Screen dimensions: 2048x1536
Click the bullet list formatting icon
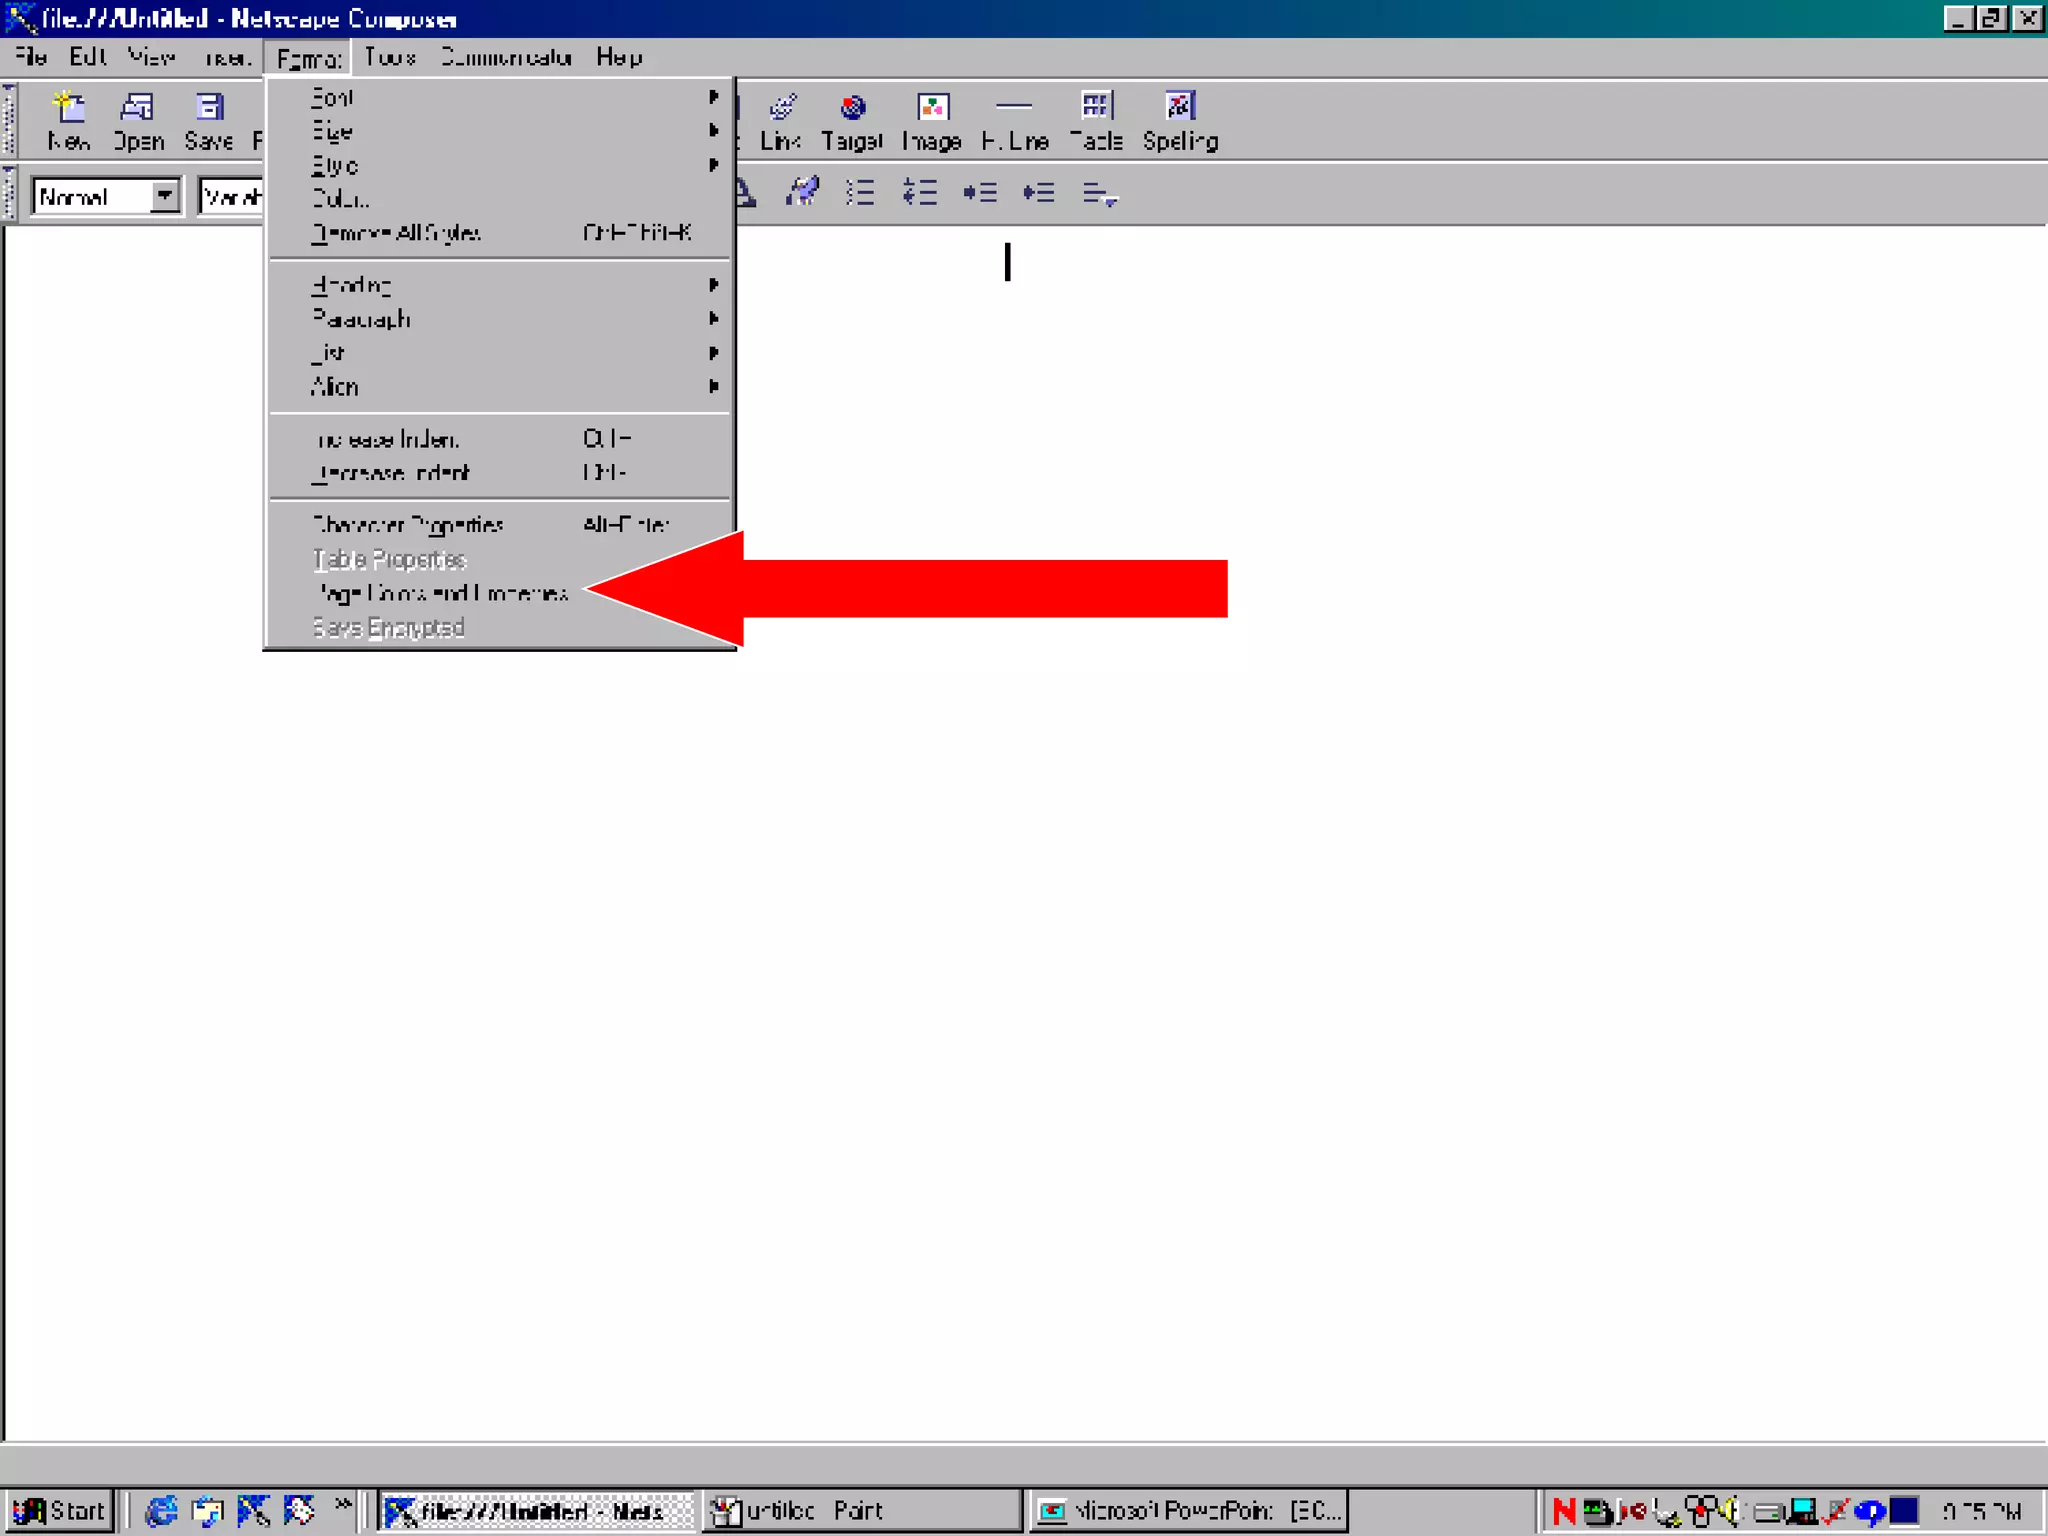coord(860,192)
